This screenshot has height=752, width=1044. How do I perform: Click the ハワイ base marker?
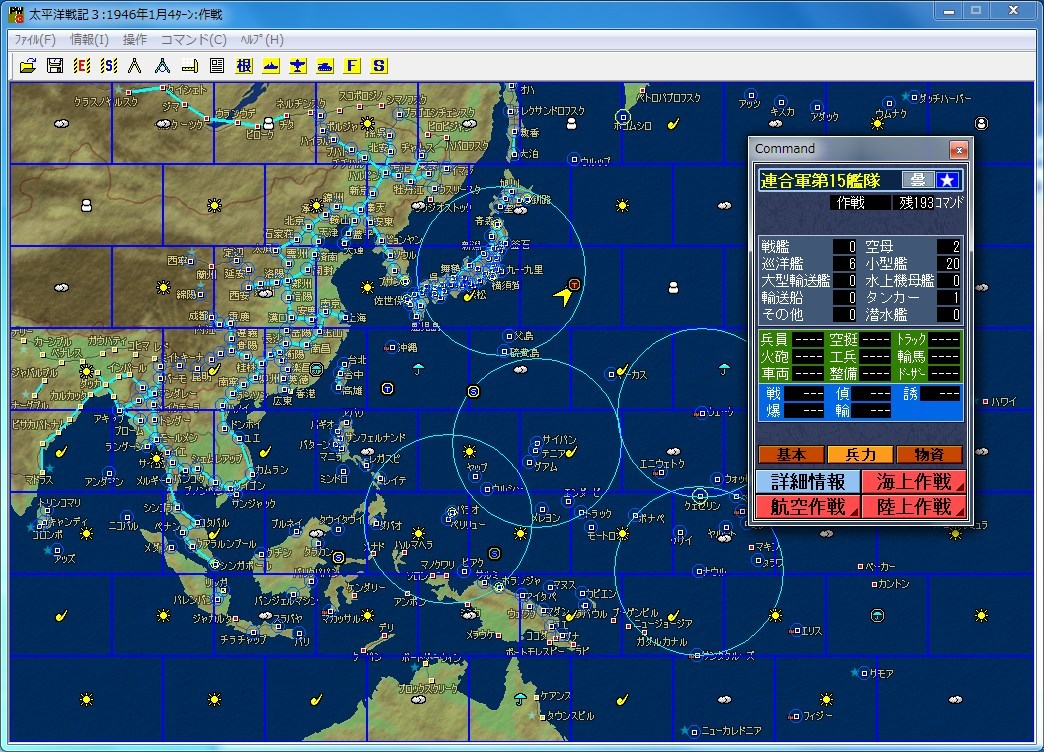[x=985, y=402]
